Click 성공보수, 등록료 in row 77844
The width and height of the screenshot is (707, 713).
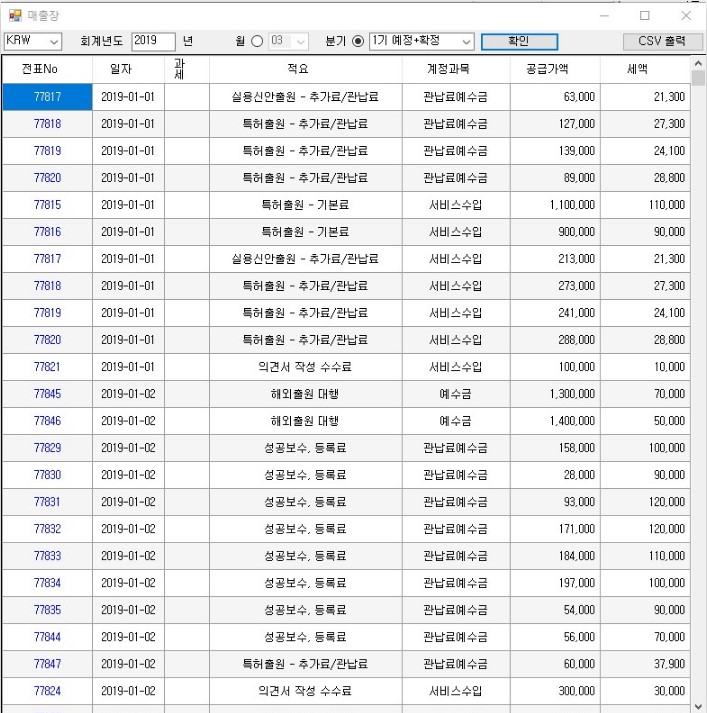click(305, 637)
